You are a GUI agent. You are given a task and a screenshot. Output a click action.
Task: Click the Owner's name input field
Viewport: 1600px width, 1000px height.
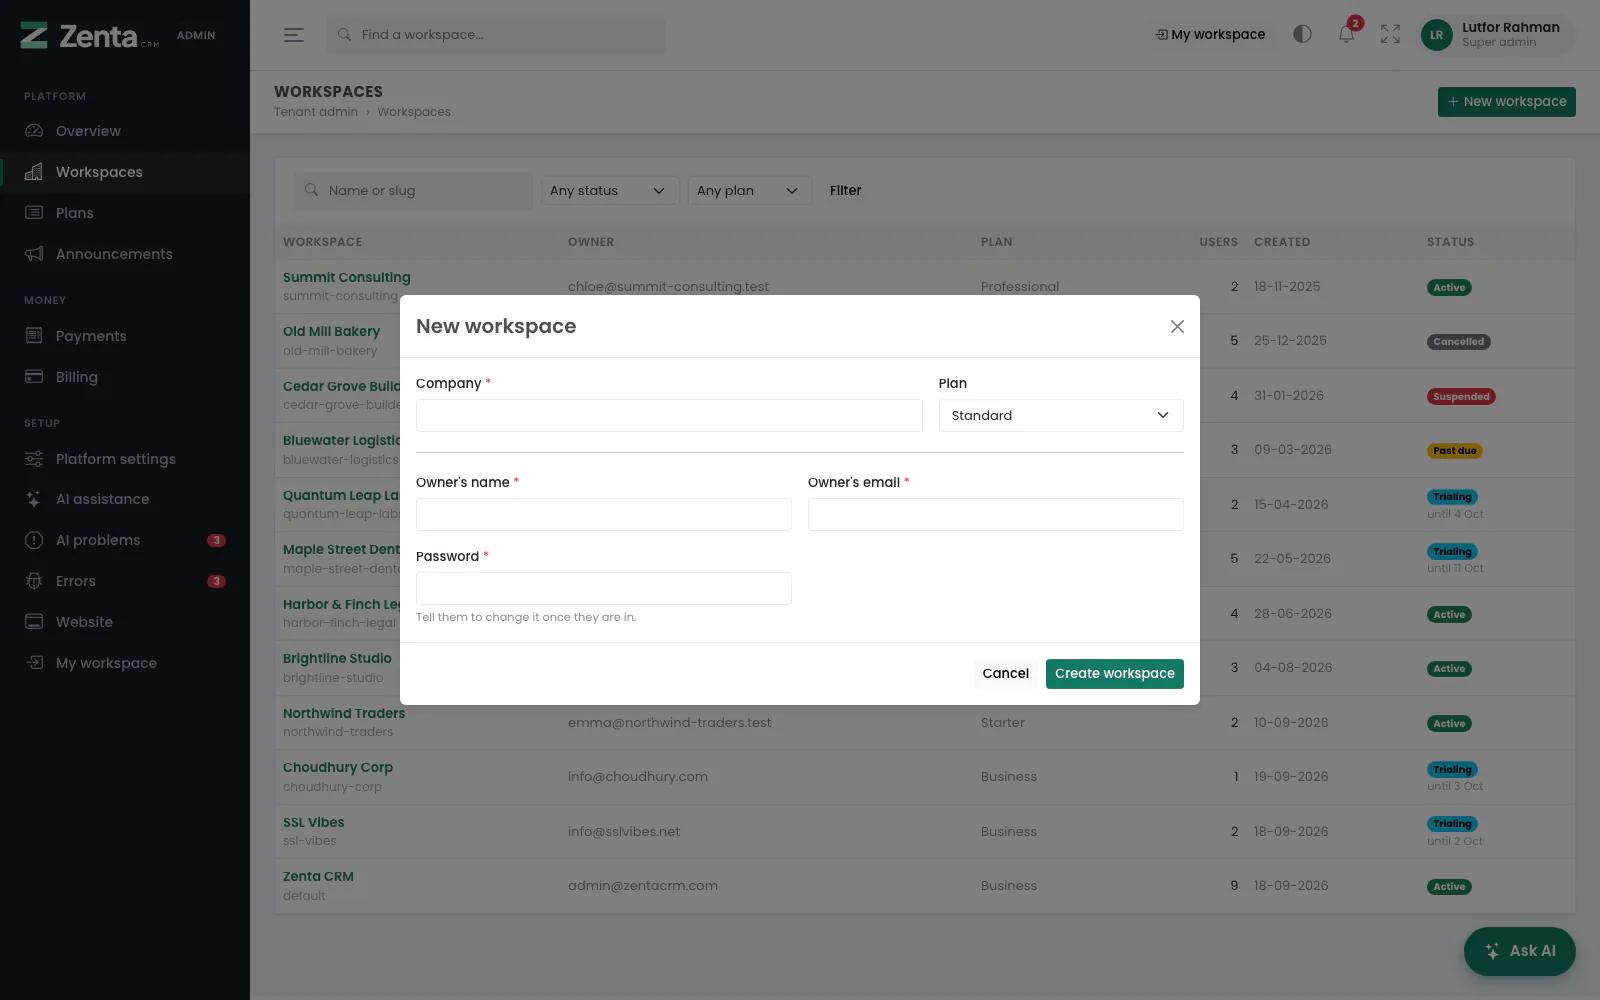click(x=604, y=515)
